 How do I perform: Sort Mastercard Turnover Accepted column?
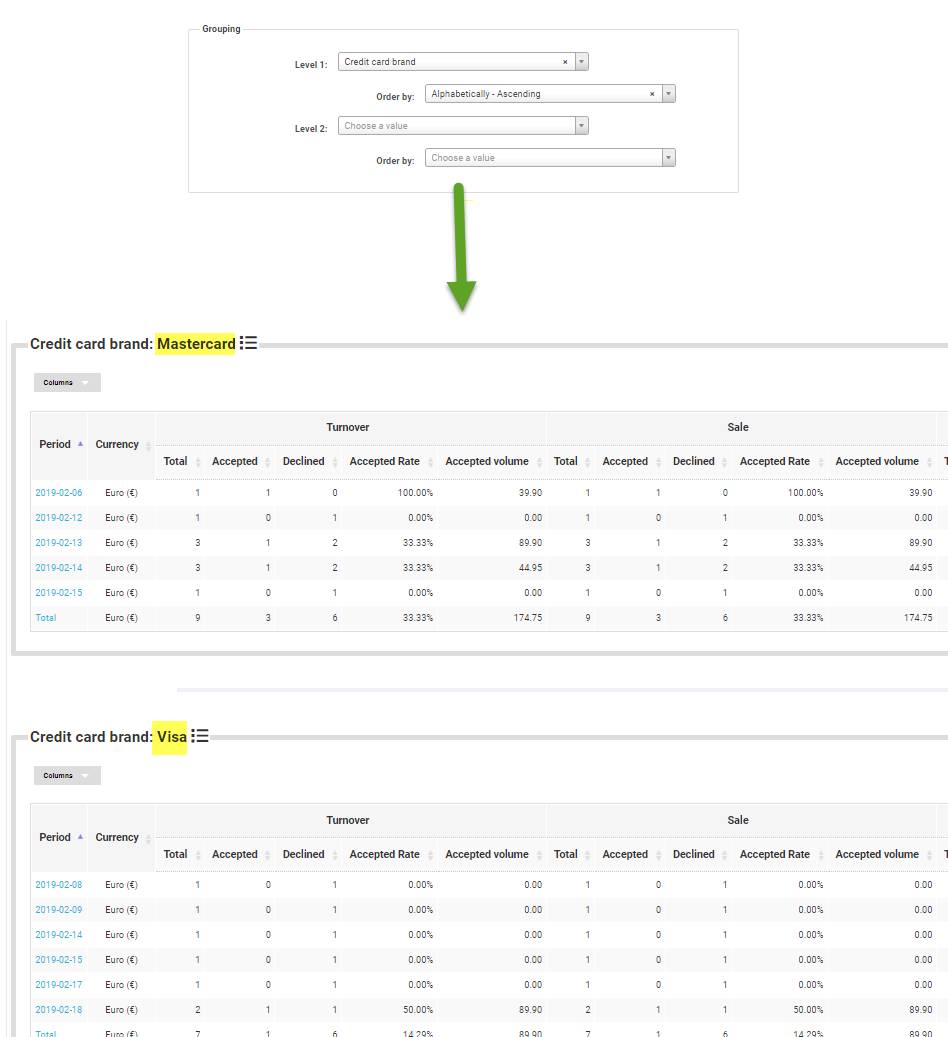239,462
